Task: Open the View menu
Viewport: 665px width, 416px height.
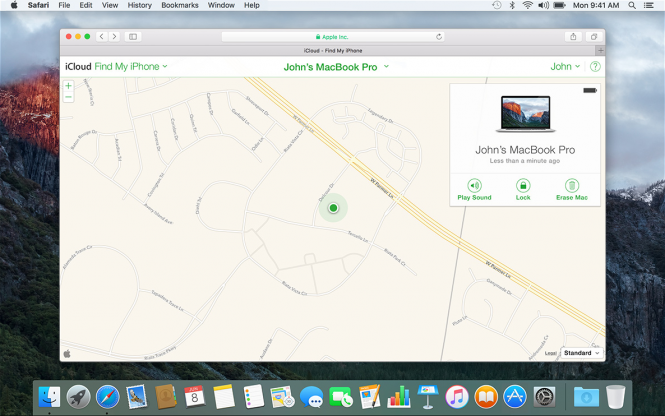Action: click(110, 5)
